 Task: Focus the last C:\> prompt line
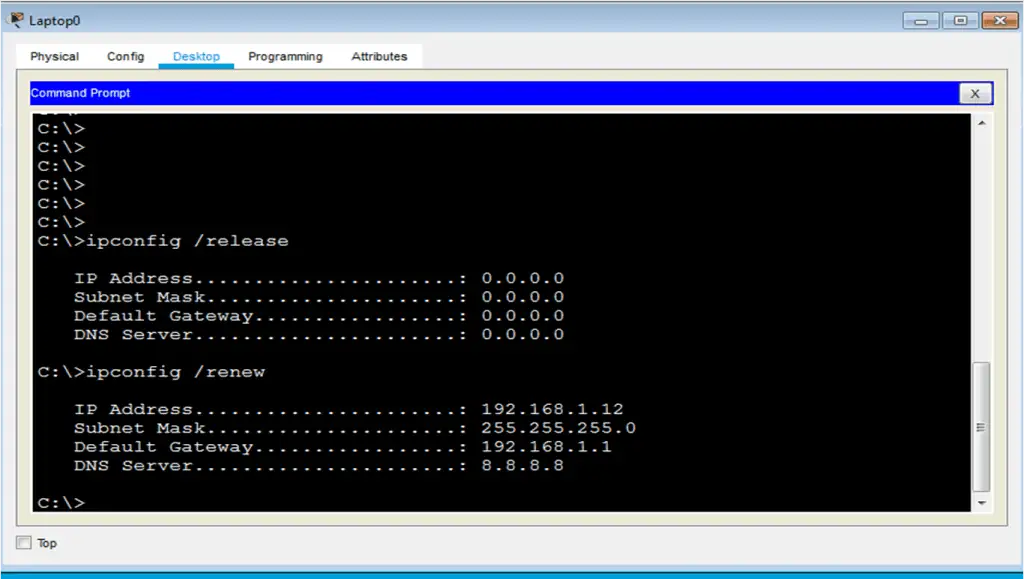(x=62, y=503)
